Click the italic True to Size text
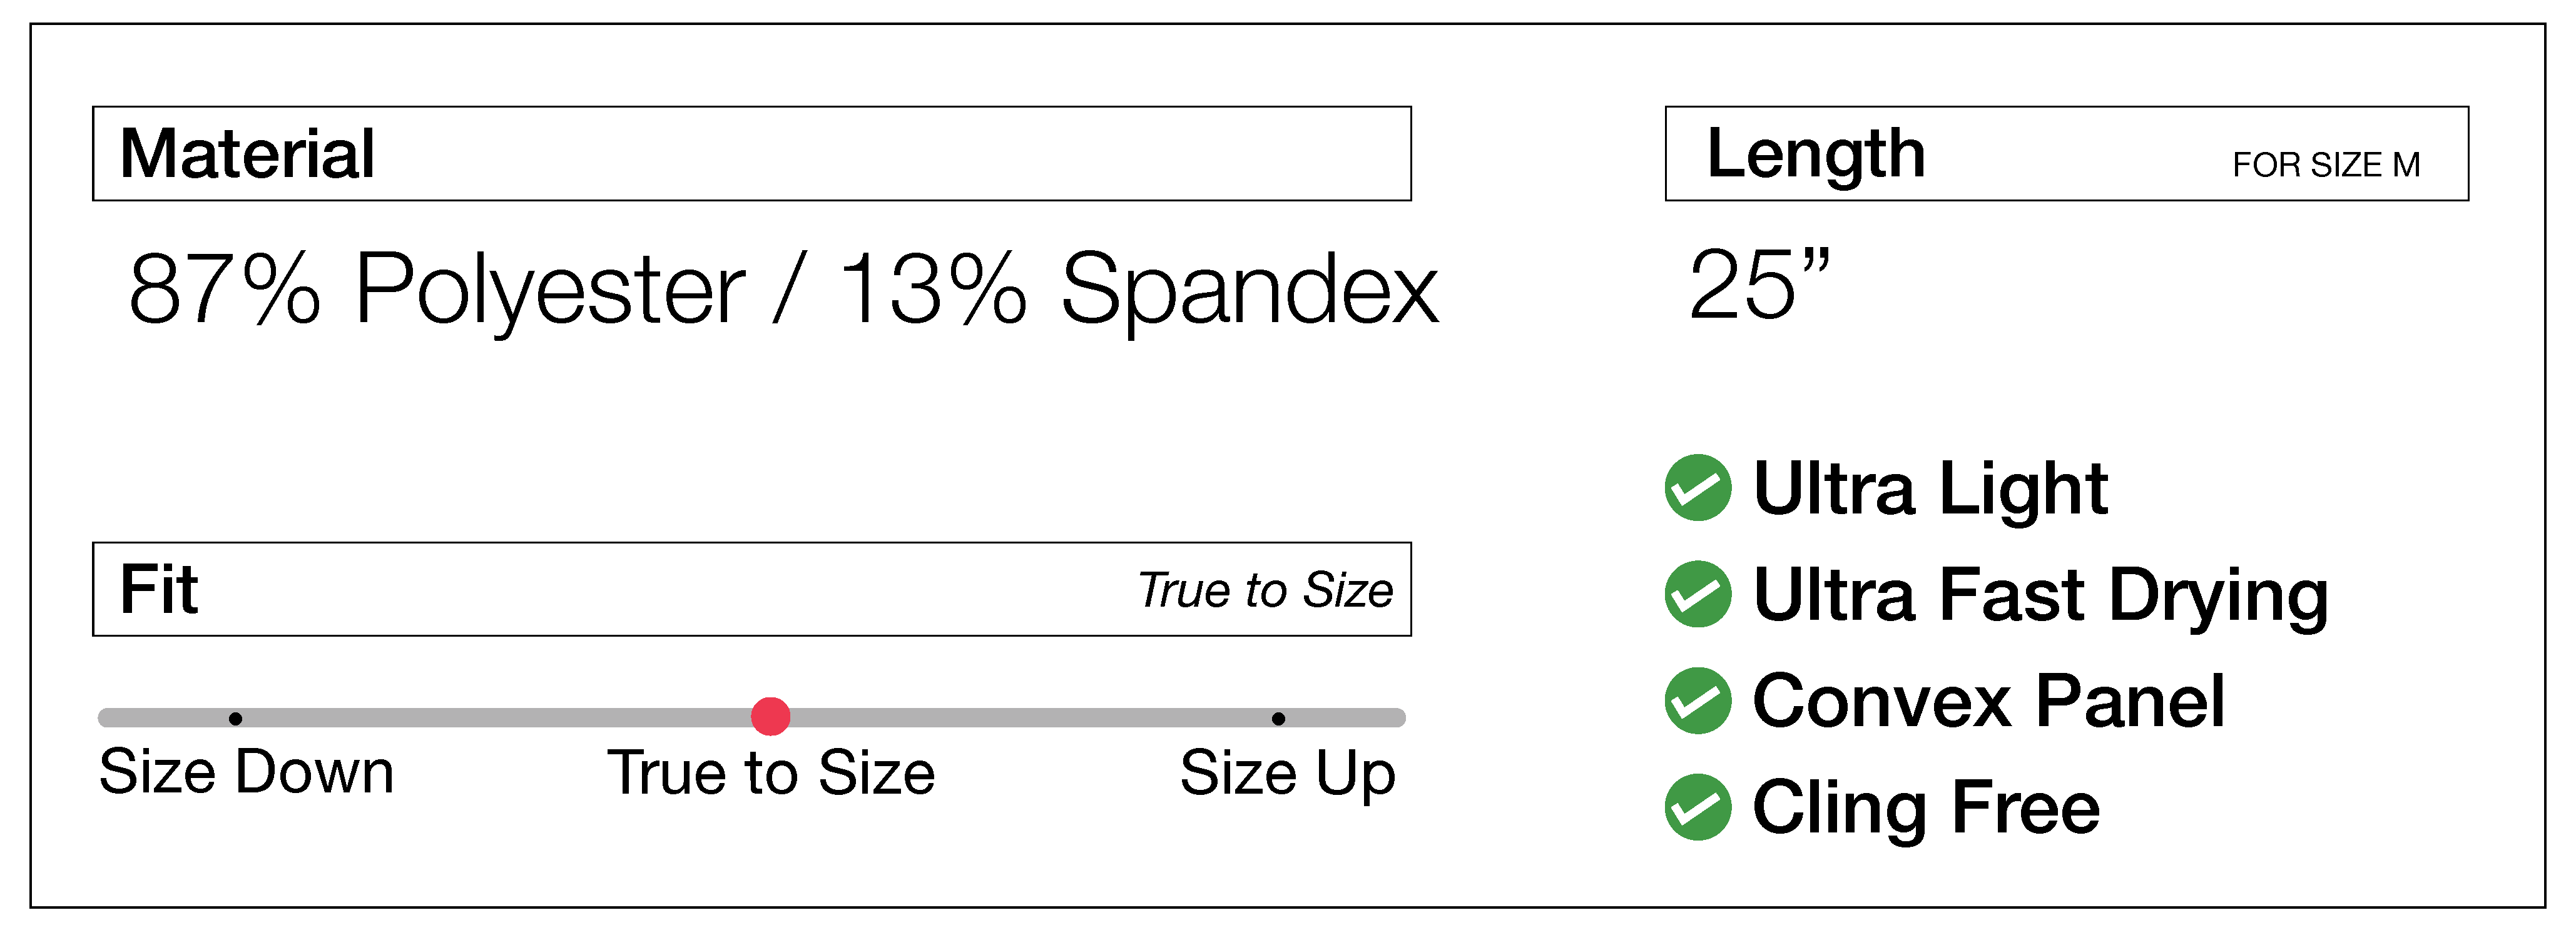The image size is (2576, 930). point(1265,590)
